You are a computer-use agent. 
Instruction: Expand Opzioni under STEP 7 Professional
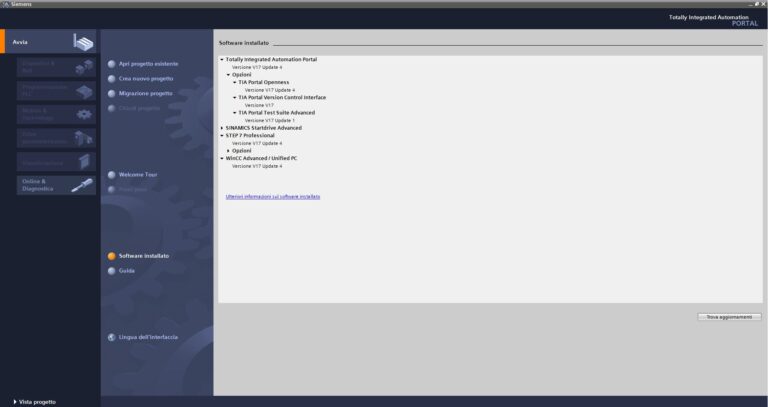point(228,151)
